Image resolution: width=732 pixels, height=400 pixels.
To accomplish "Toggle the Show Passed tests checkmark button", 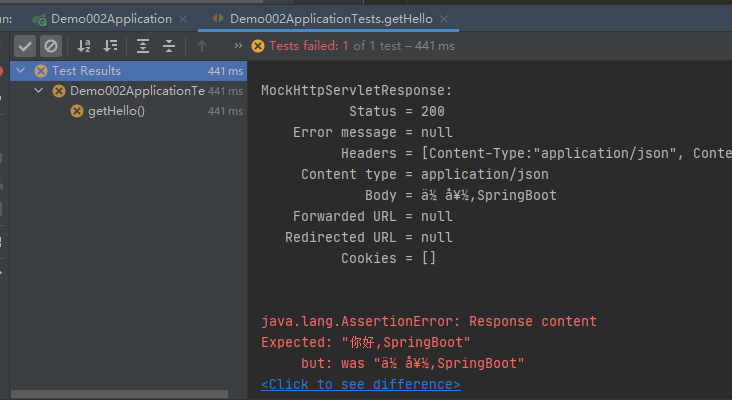I will [x=25, y=46].
